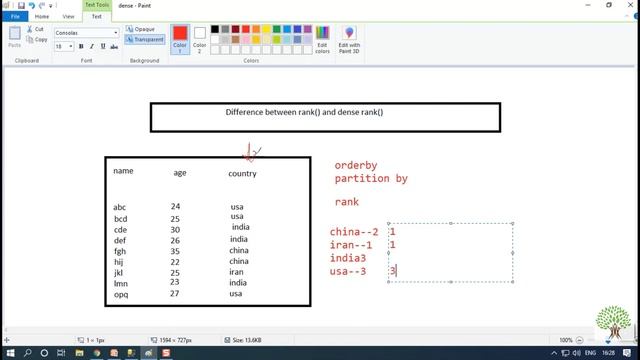Switch to the Paint taskbar icon
The image size is (640, 360).
click(149, 353)
